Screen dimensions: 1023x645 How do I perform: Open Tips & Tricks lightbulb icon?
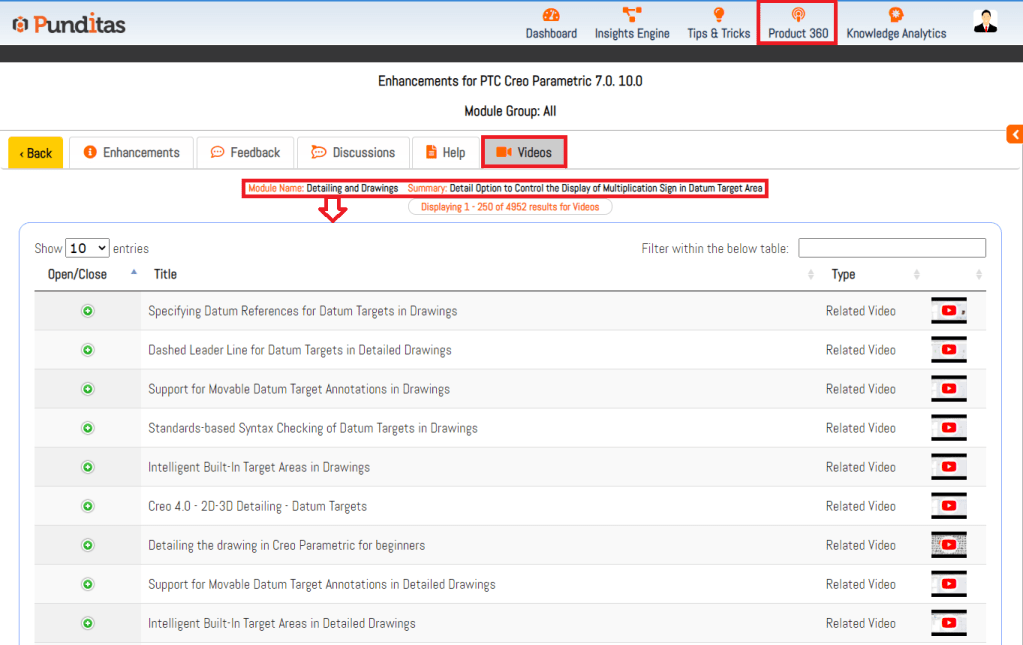click(718, 15)
